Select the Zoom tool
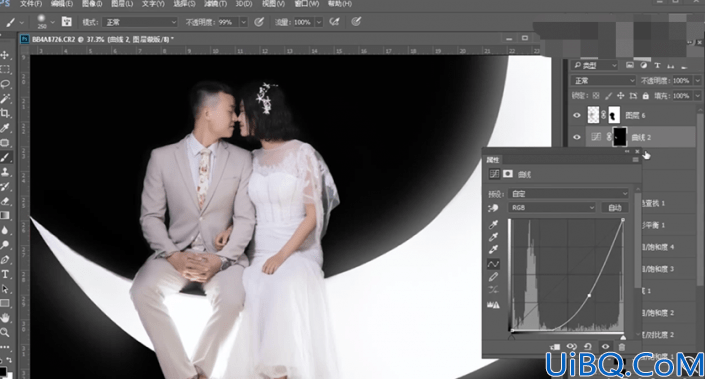This screenshot has width=705, height=379. pyautogui.click(x=5, y=333)
